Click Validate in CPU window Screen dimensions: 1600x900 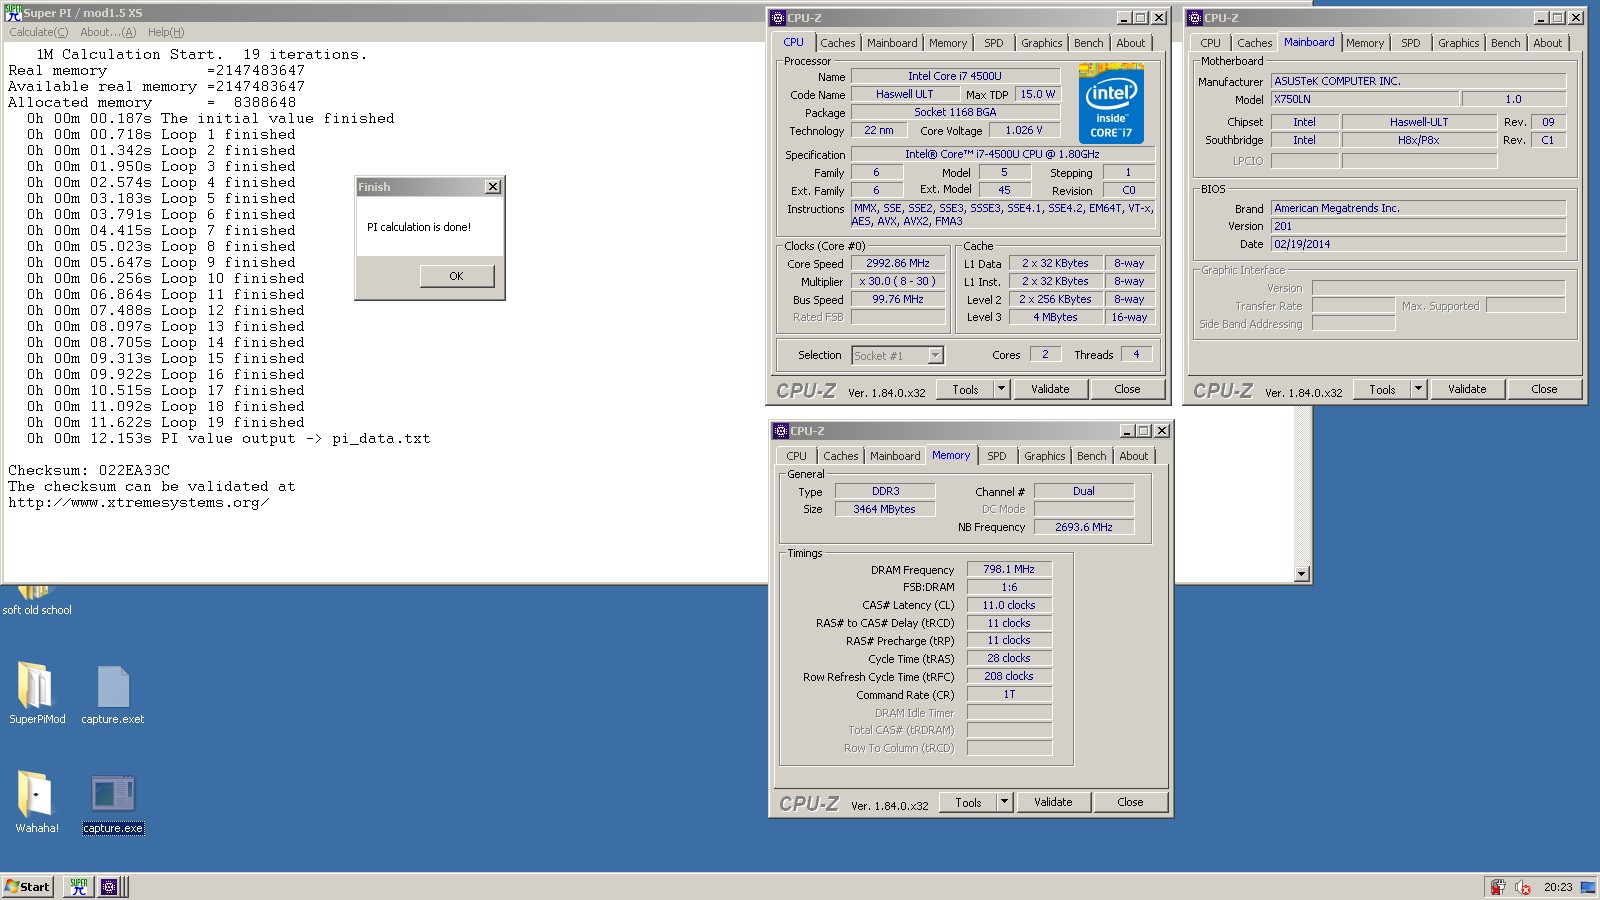point(1050,389)
